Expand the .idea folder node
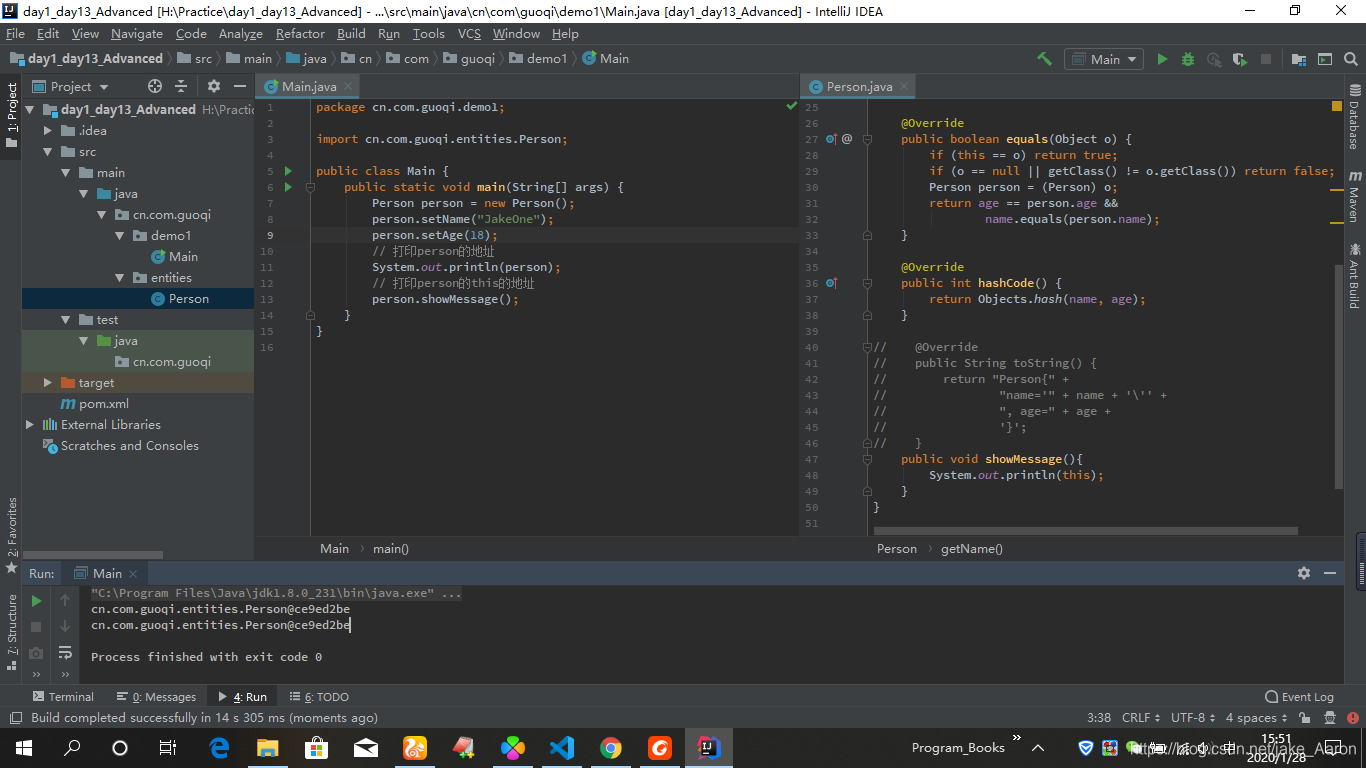 pyautogui.click(x=48, y=131)
